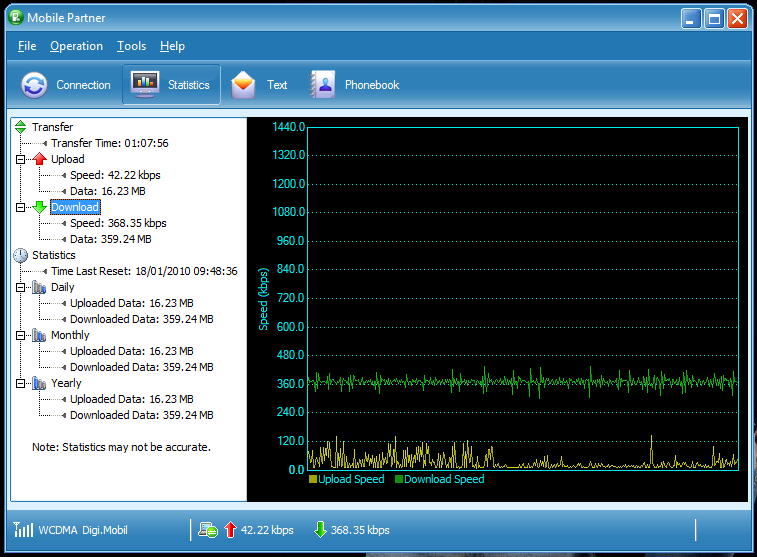This screenshot has height=557, width=757.
Task: Click the status bar 368.35 kbps value
Action: [360, 530]
